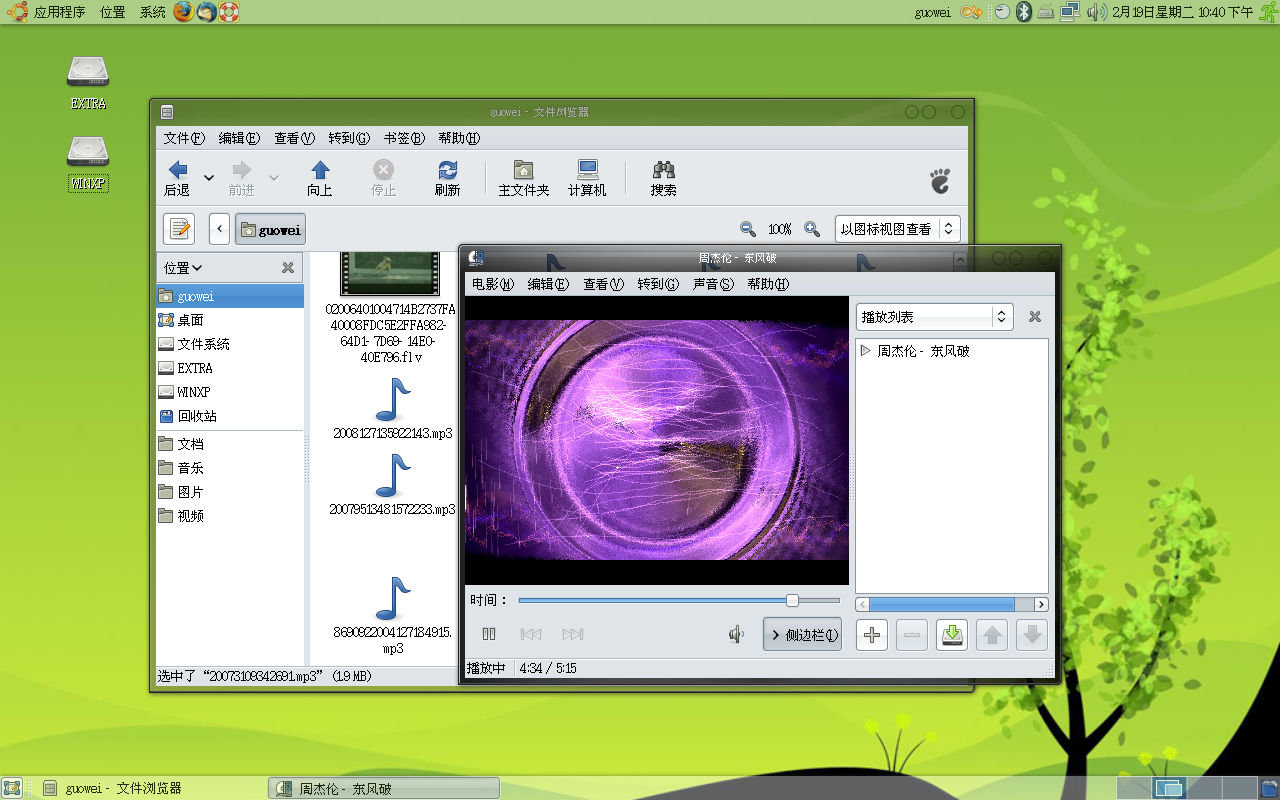Screen dimensions: 1280x800
Task: Open 音乐 bookmark in sidebar
Action: [230, 468]
